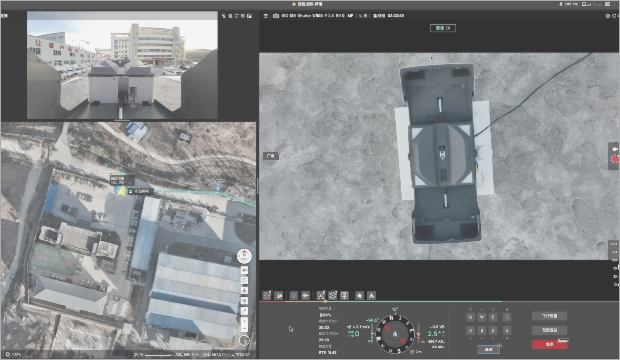This screenshot has height=360, width=620.
Task: Click the aircraft icon in map side controls
Action: coord(244,290)
